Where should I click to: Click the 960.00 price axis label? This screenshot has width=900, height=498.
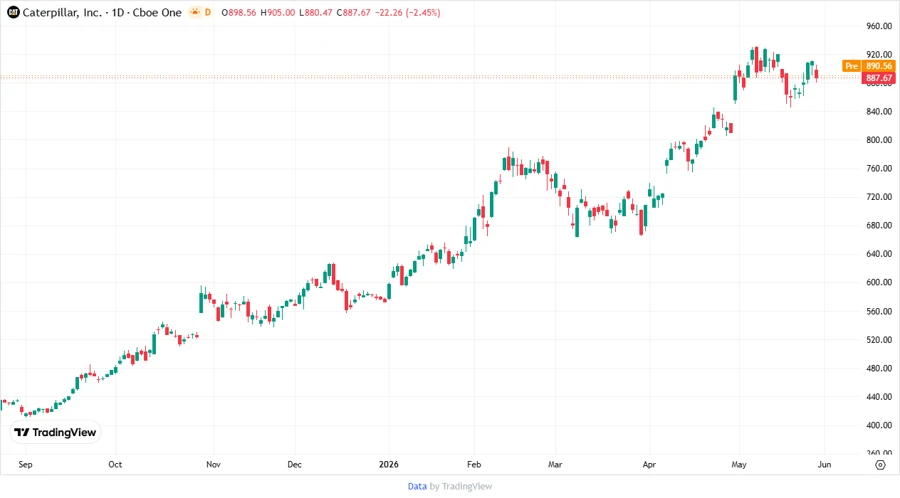click(879, 26)
